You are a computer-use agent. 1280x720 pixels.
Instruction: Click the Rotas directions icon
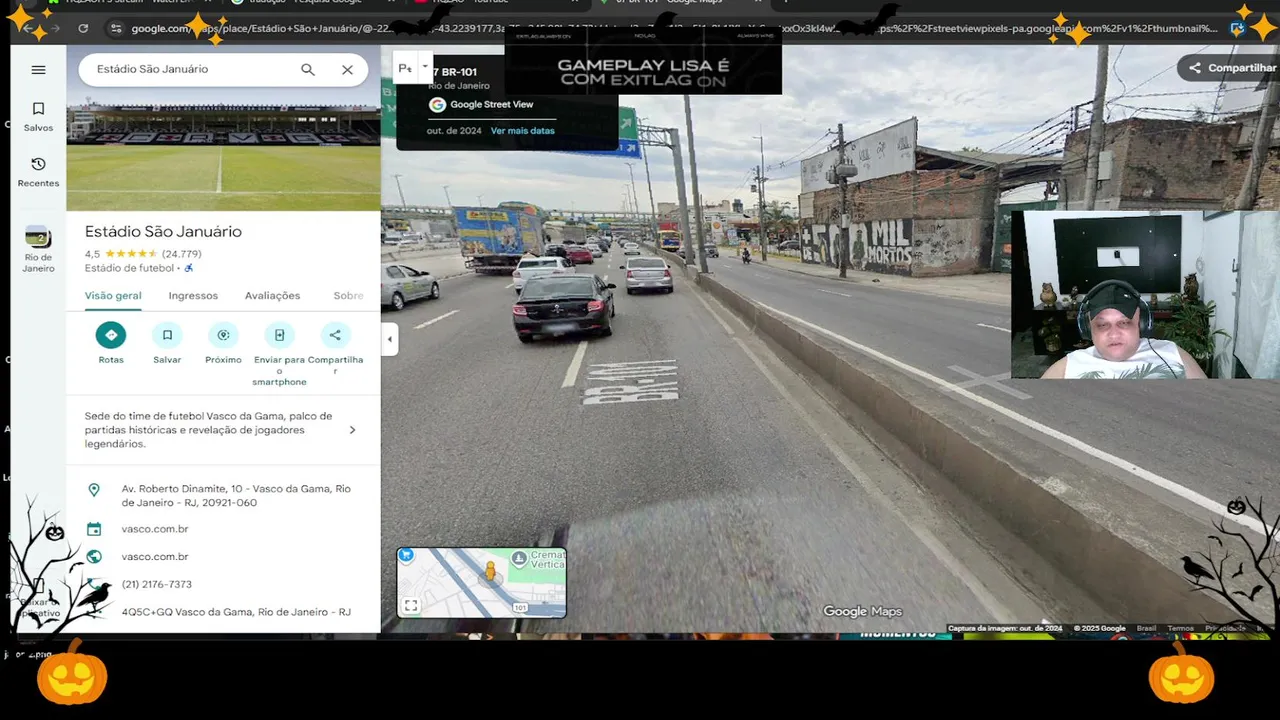pos(111,335)
